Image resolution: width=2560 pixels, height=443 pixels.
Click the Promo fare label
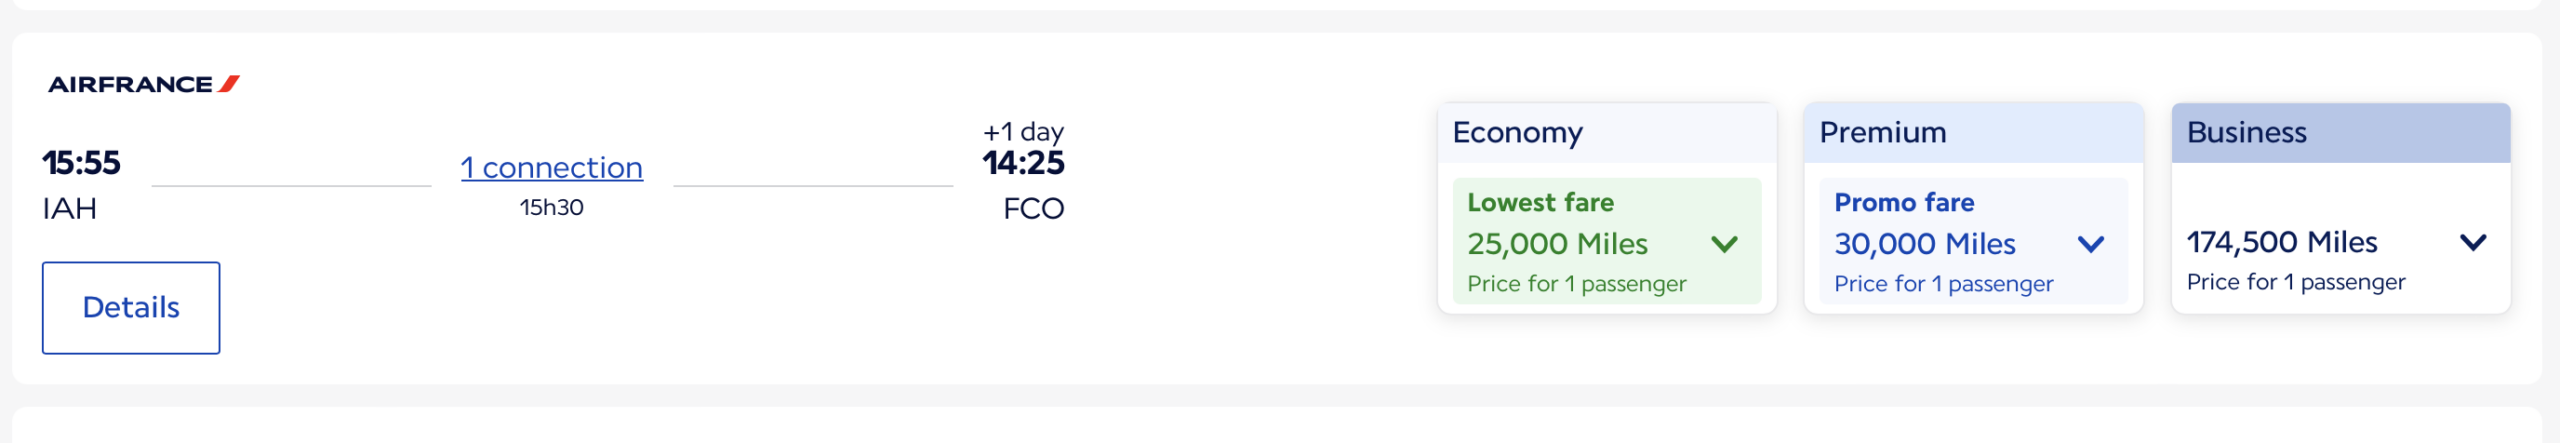pyautogui.click(x=1904, y=203)
